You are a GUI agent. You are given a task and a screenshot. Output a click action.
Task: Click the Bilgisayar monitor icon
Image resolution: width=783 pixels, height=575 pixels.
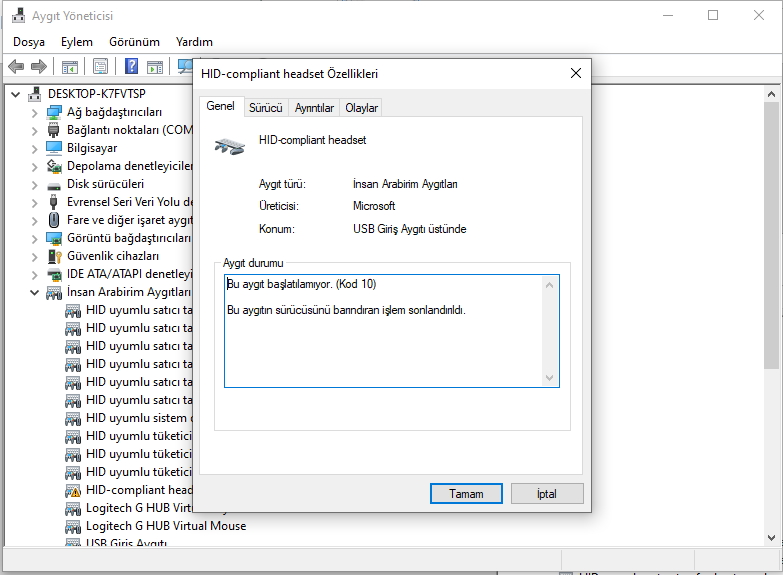click(54, 148)
